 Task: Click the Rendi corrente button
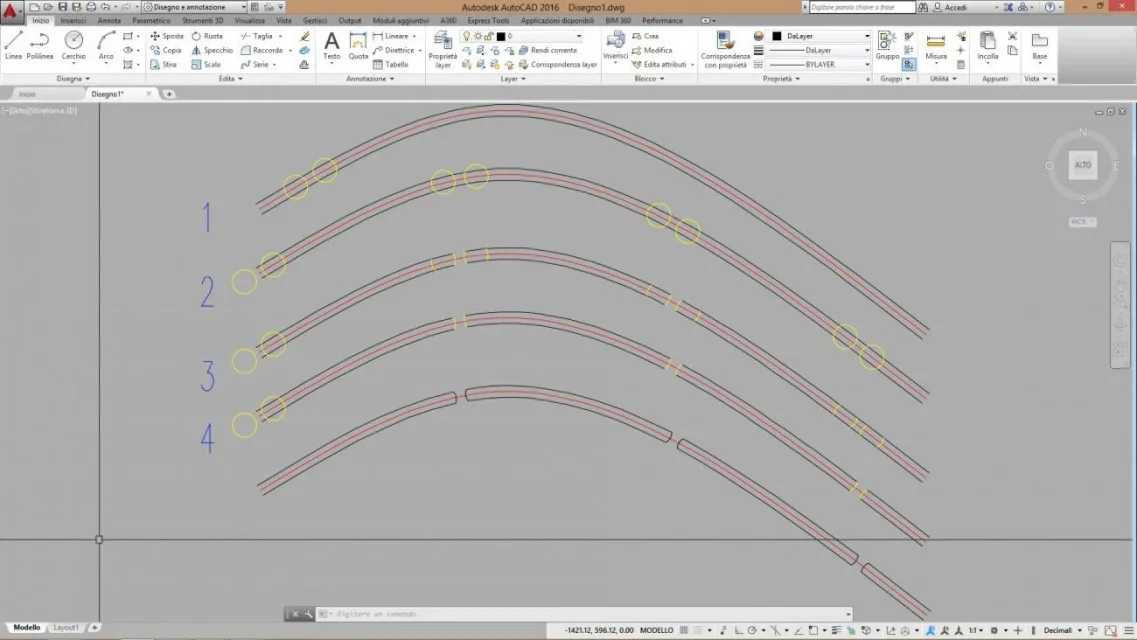click(x=553, y=50)
